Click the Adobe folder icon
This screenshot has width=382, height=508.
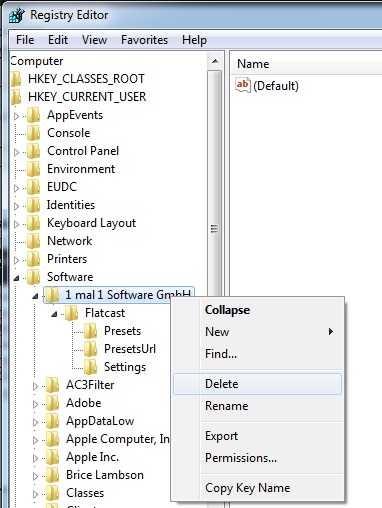52,403
